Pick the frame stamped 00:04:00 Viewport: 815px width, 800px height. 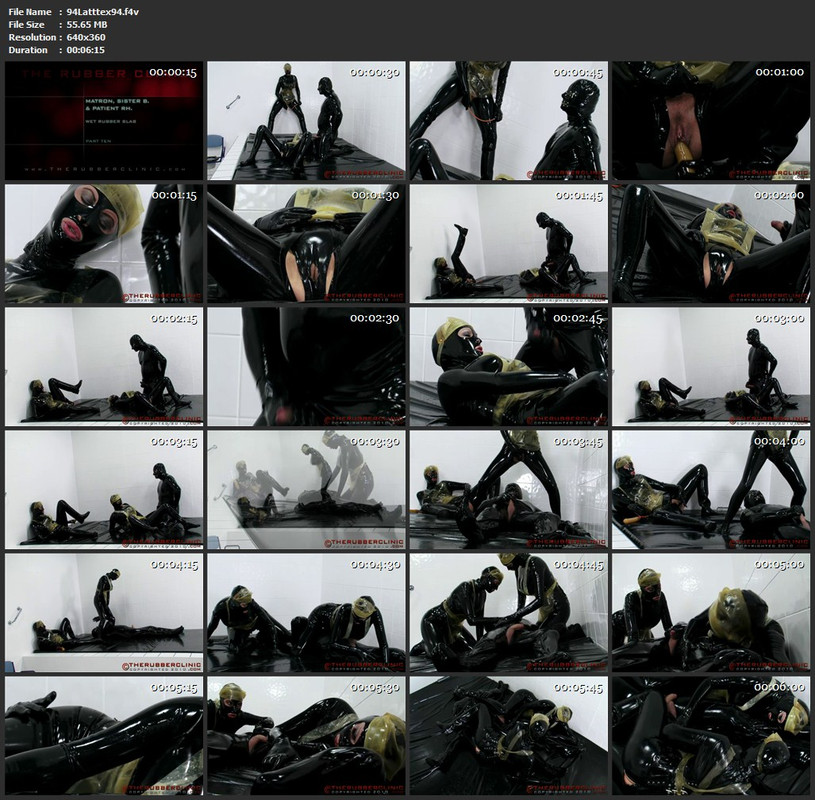[x=711, y=490]
